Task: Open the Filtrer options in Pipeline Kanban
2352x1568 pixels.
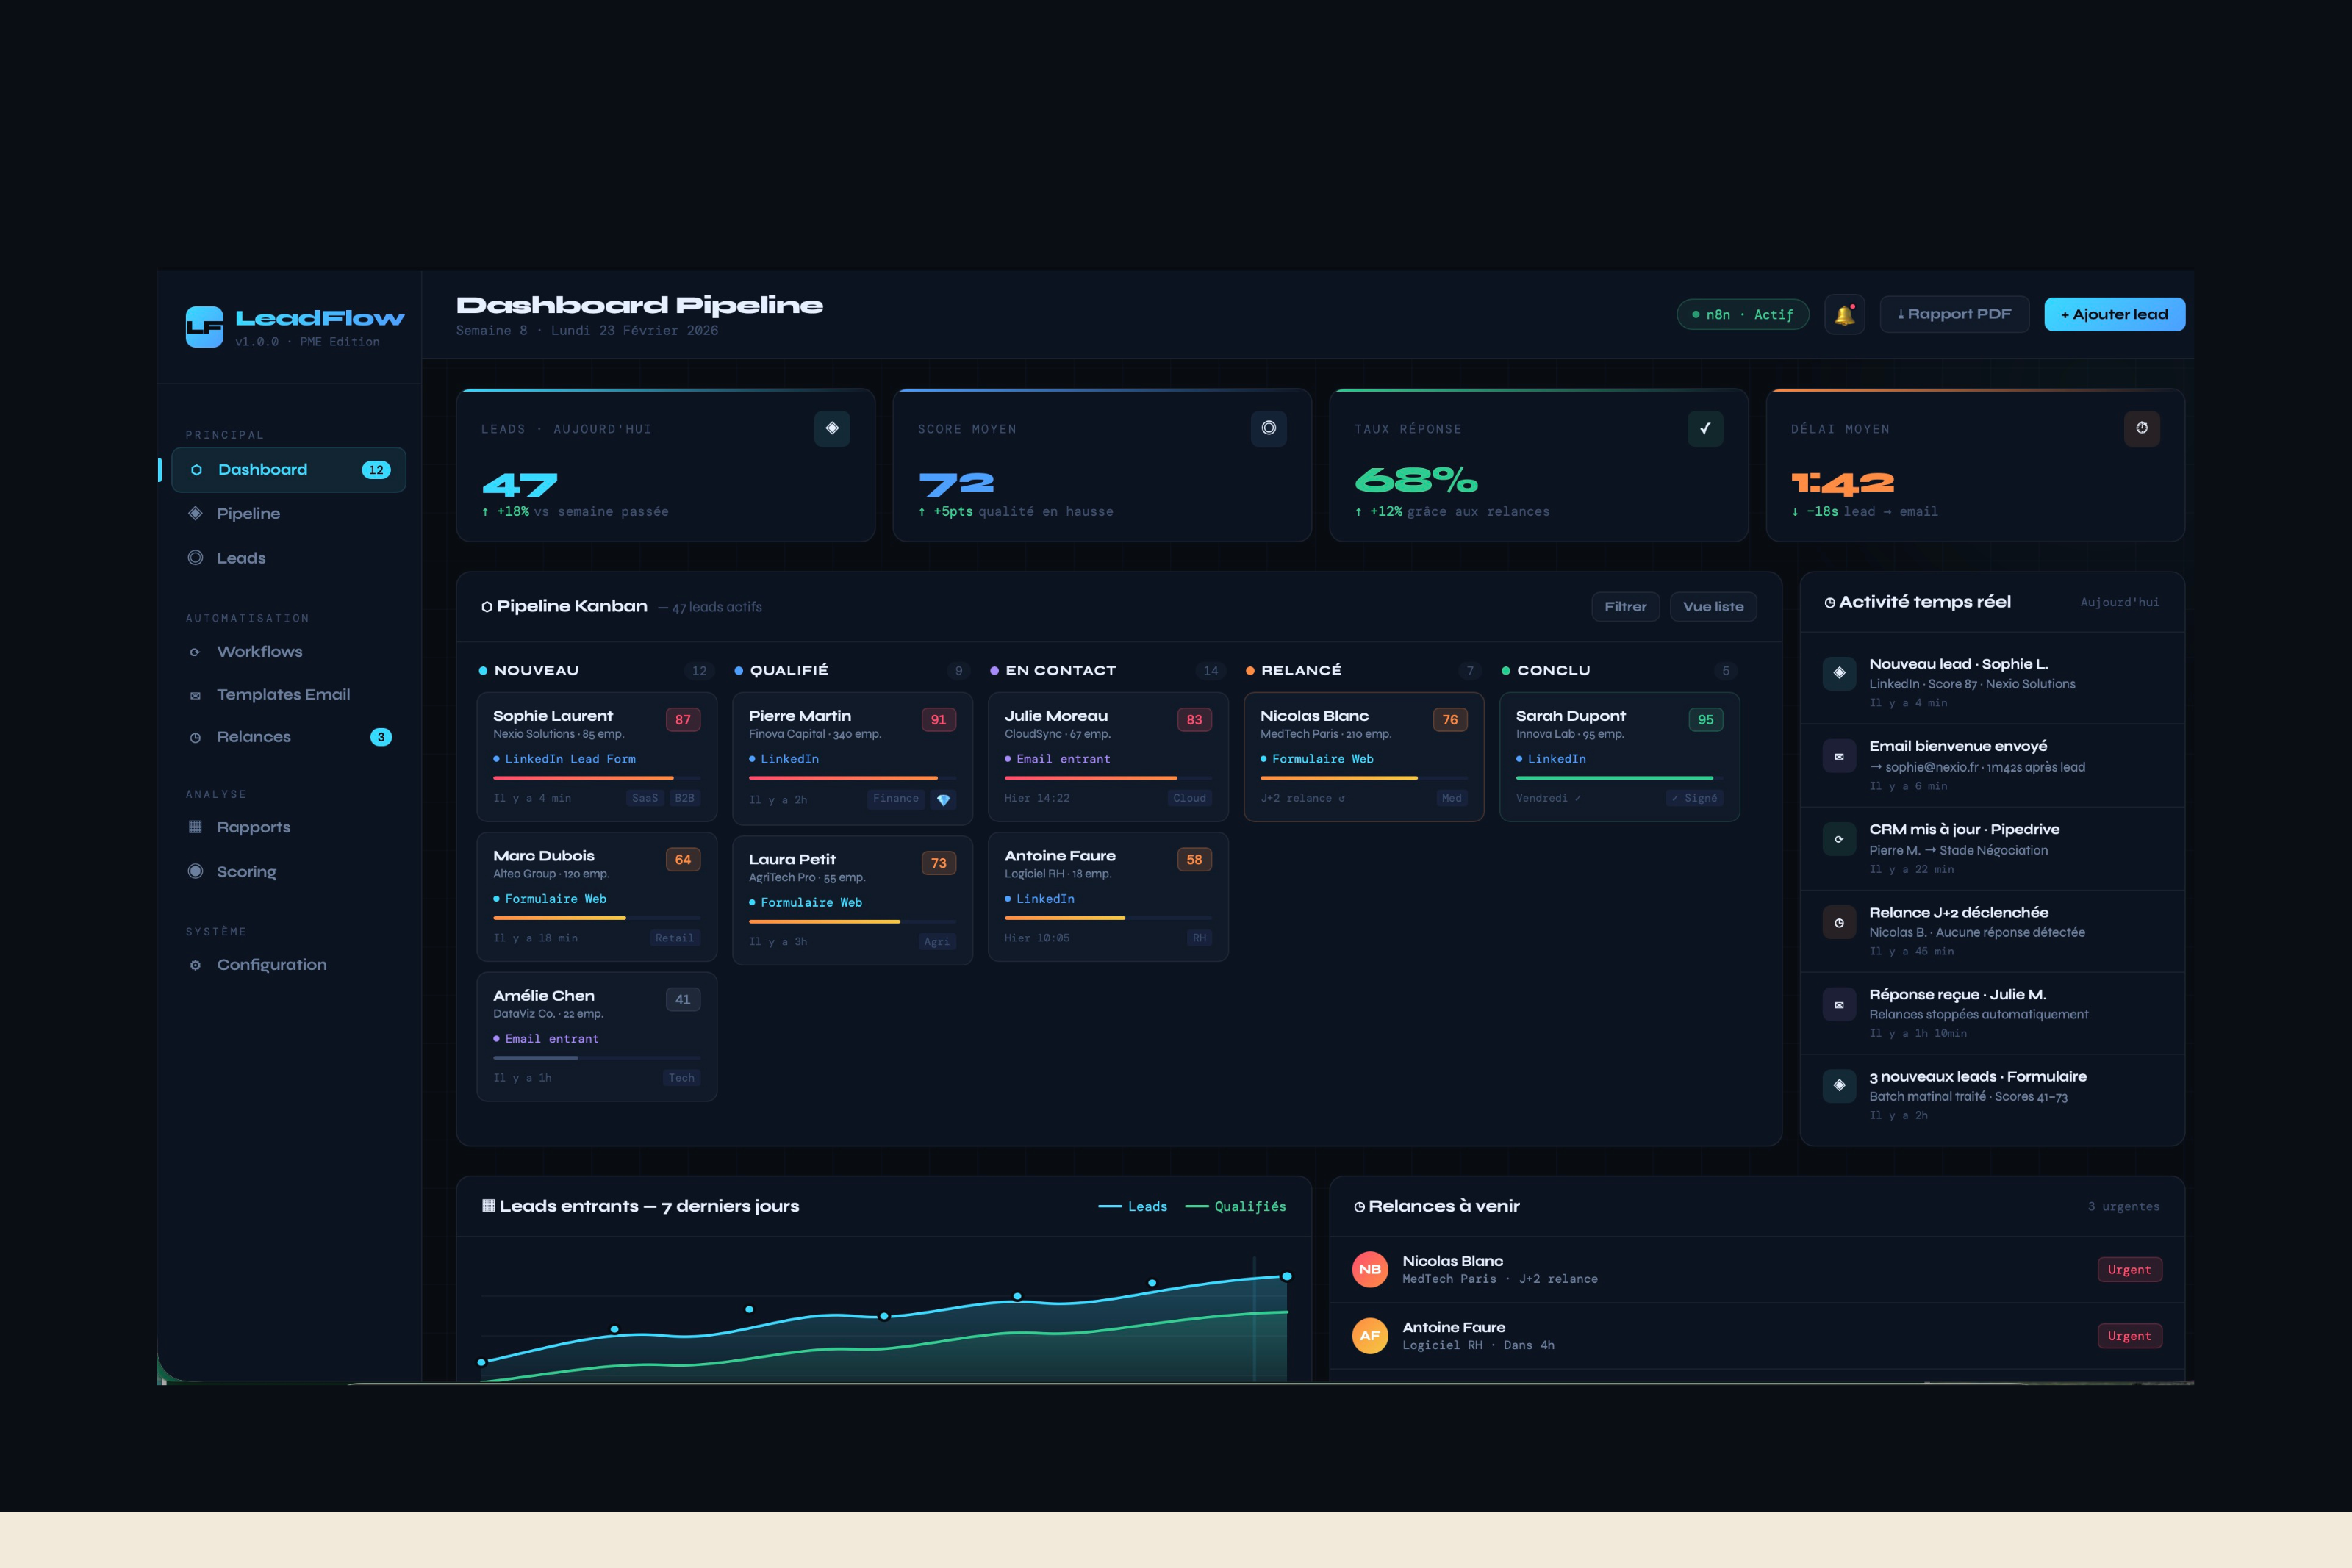Action: [1625, 606]
